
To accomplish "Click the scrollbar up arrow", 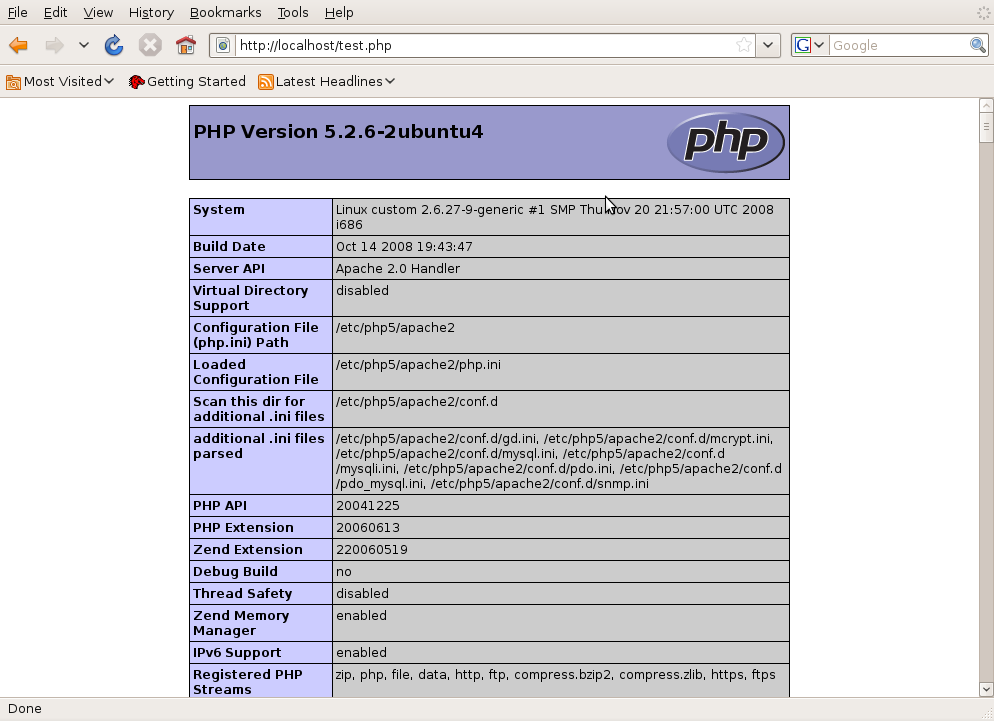I will [x=986, y=105].
